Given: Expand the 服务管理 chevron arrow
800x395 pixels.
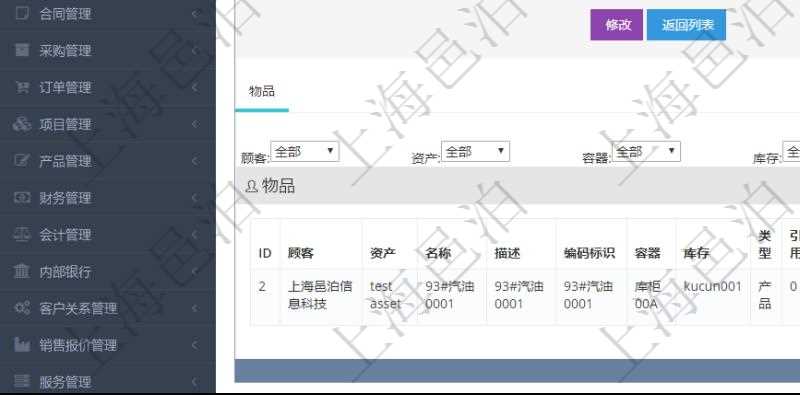Looking at the screenshot, I should pos(194,381).
